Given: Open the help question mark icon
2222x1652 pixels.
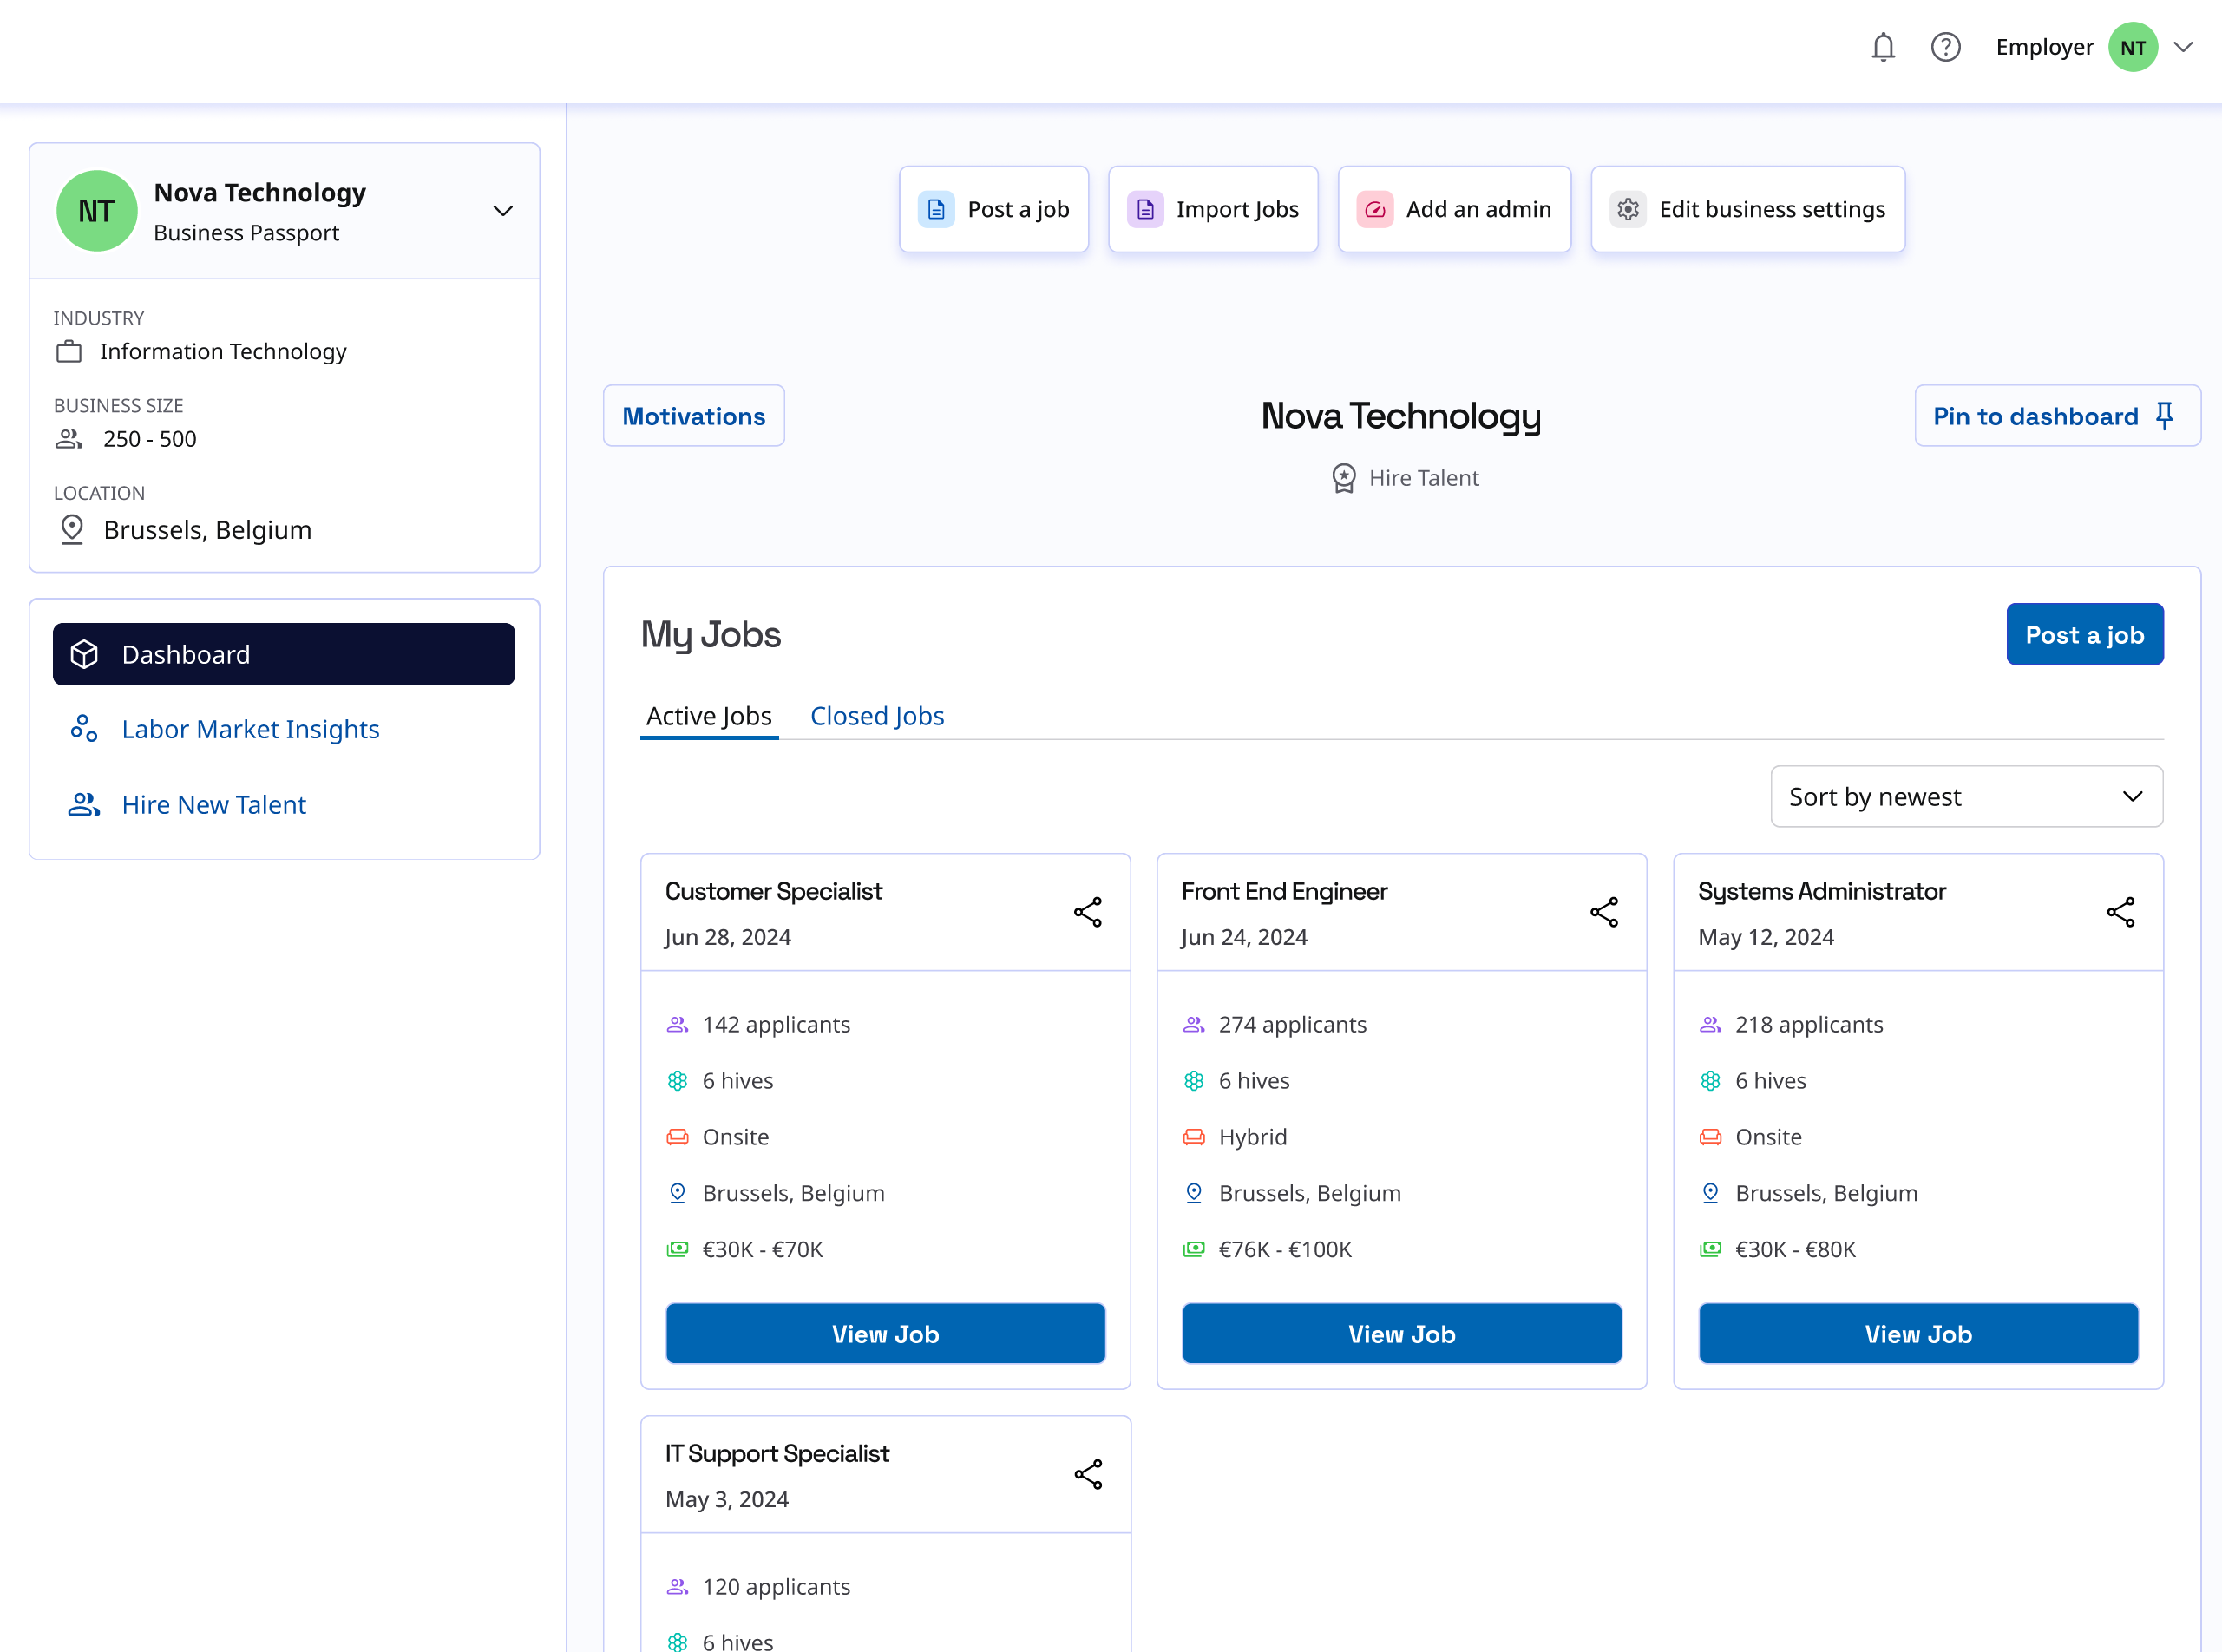Looking at the screenshot, I should coord(1945,47).
